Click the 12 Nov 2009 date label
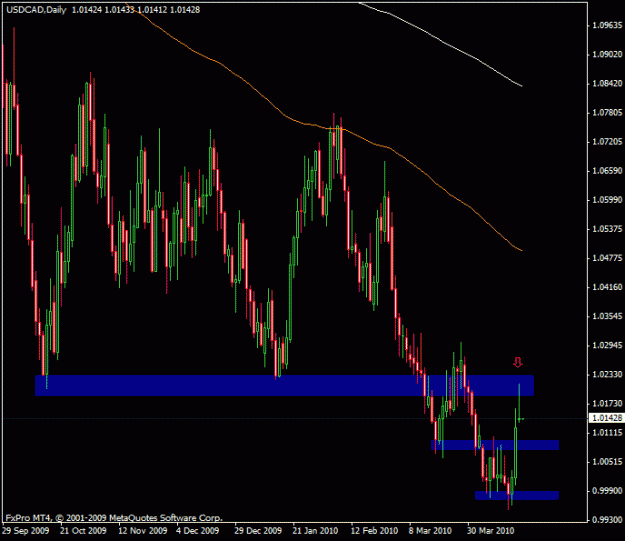 [x=143, y=531]
